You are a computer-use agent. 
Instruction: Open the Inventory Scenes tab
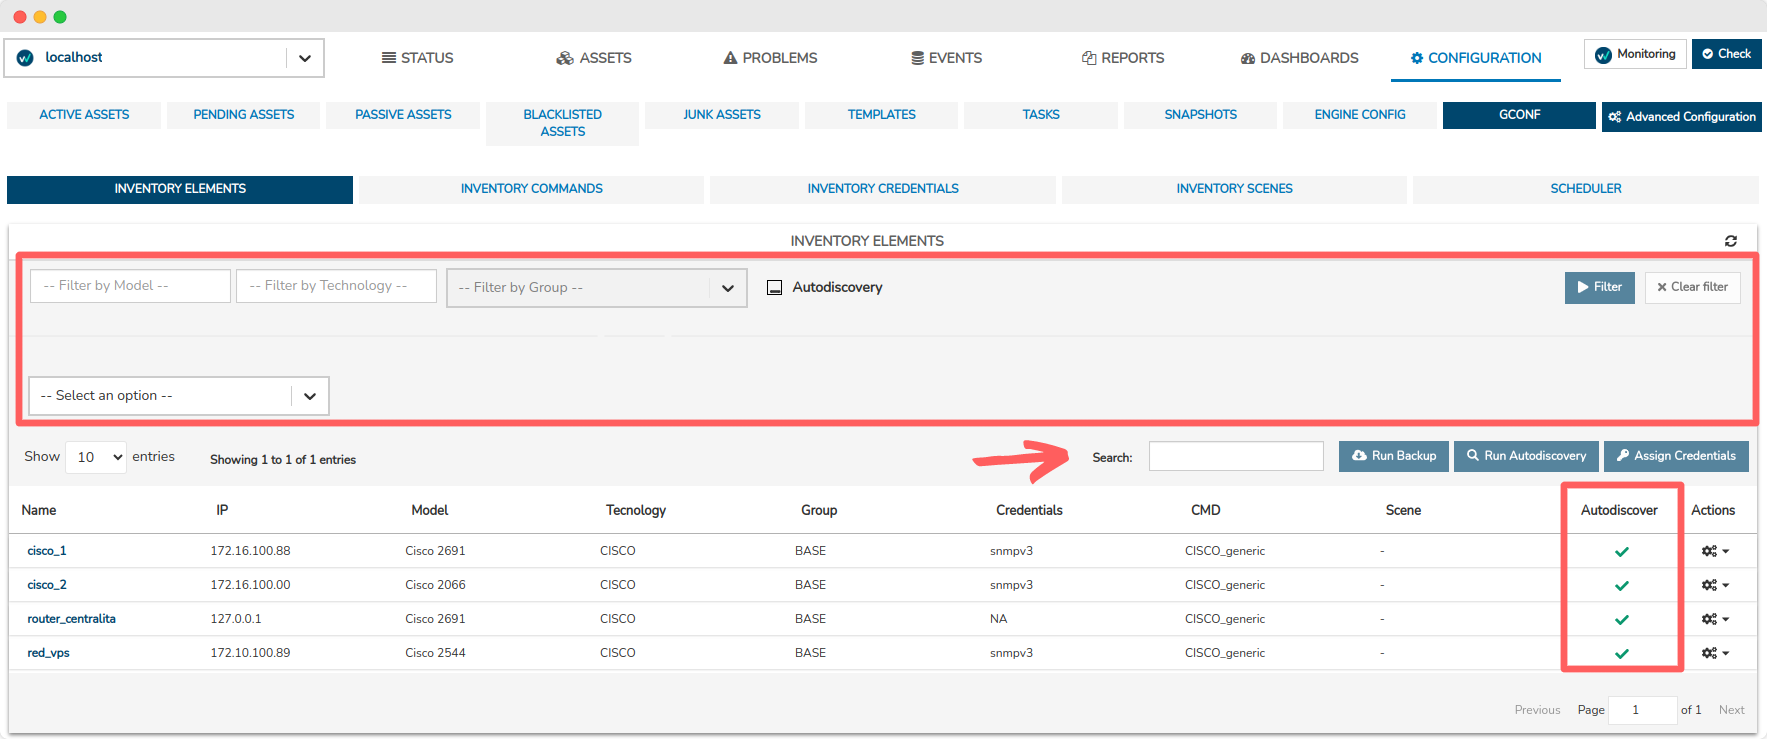pyautogui.click(x=1234, y=189)
